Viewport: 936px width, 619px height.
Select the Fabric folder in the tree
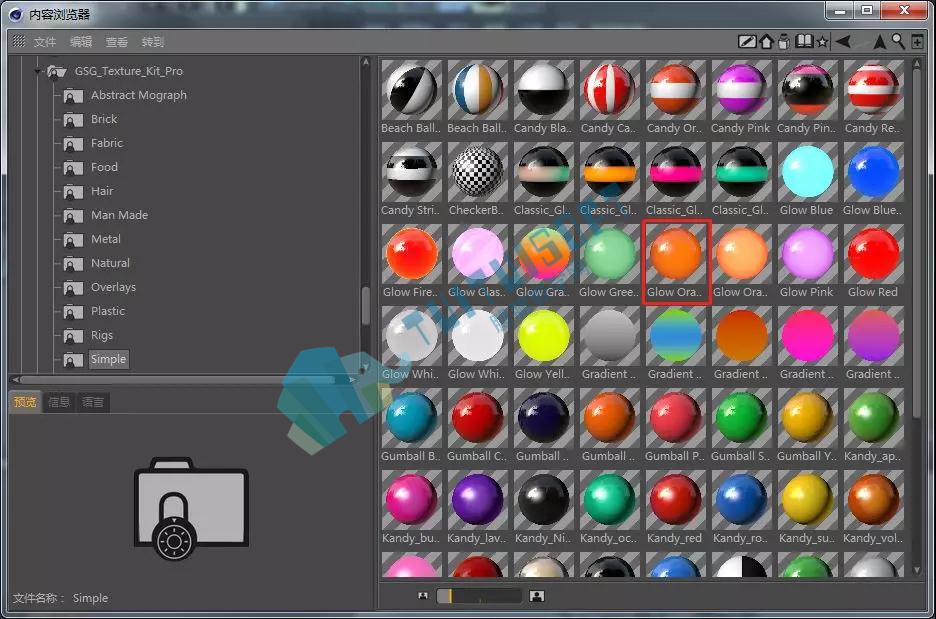tap(107, 143)
